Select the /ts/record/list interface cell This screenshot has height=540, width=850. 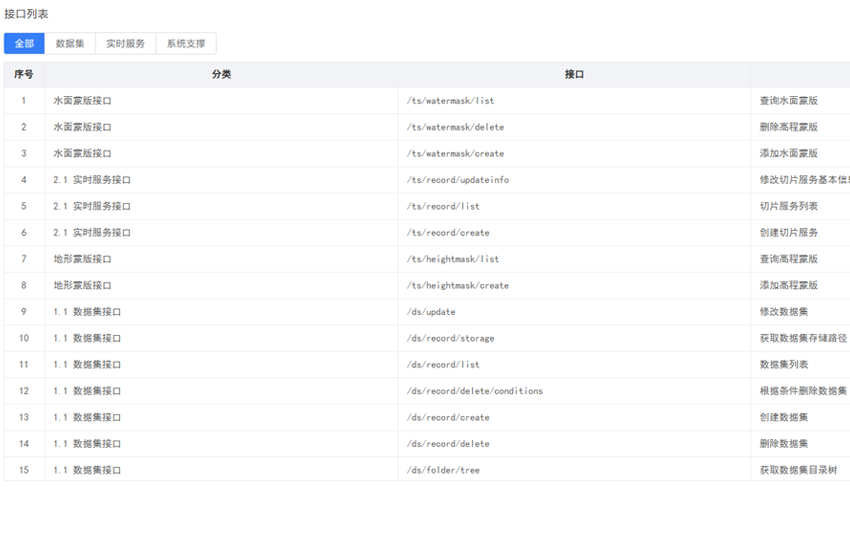(443, 207)
